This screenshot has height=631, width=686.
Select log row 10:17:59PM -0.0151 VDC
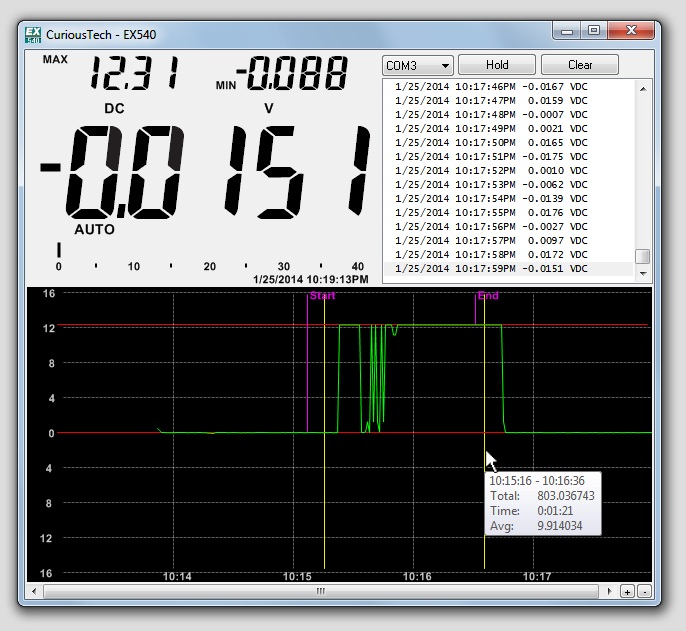[508, 269]
